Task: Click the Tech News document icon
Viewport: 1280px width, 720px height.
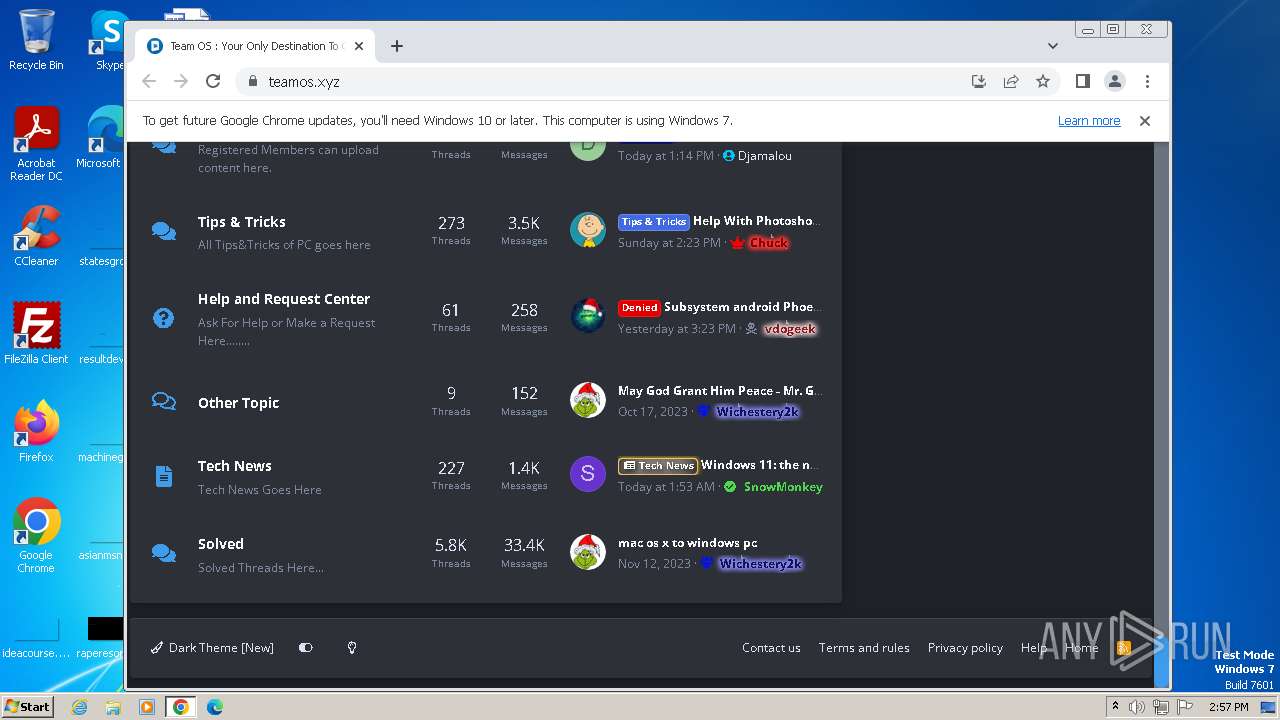Action: [x=164, y=476]
